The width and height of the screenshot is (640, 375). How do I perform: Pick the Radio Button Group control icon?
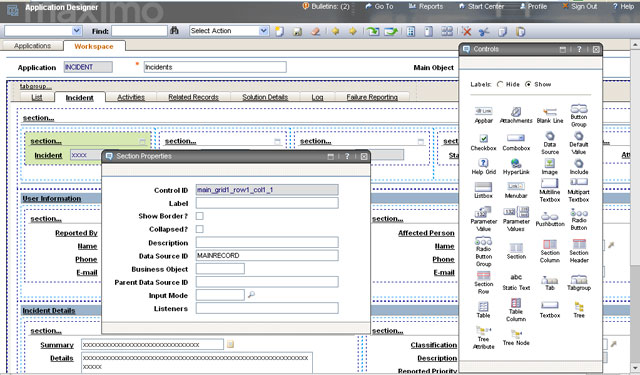pyautogui.click(x=483, y=241)
